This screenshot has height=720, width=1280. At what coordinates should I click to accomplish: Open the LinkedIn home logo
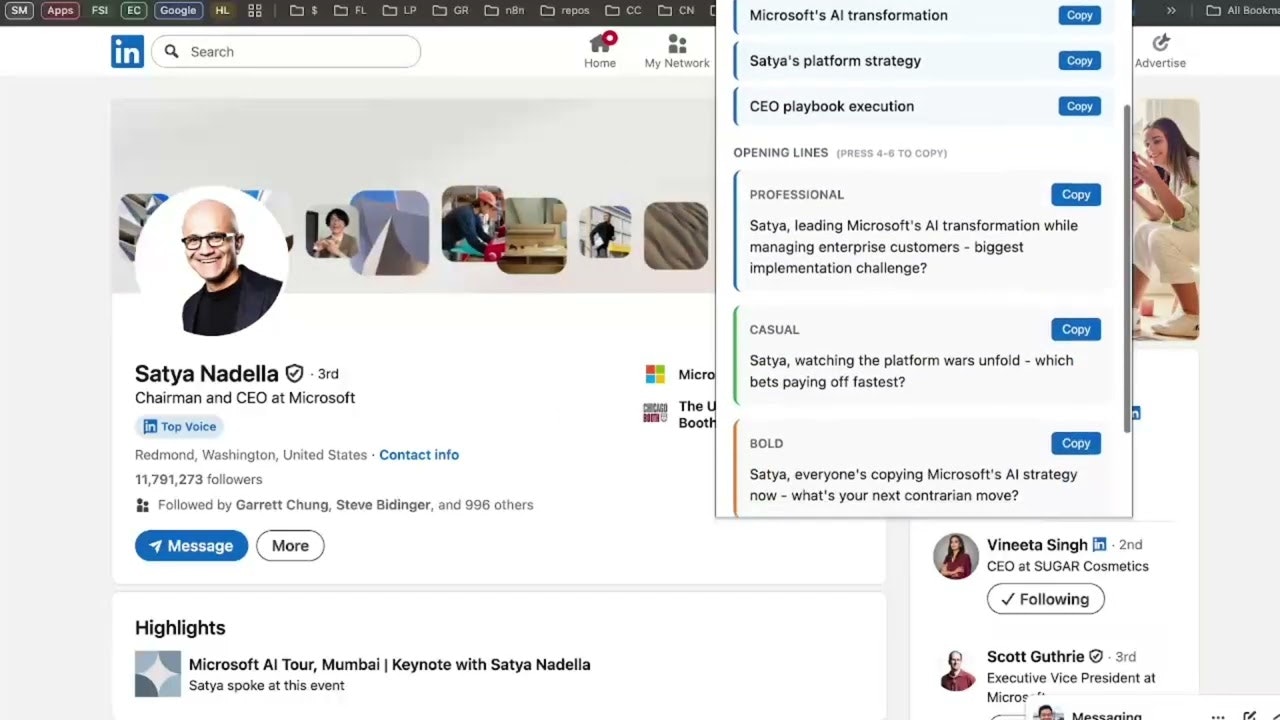pos(127,51)
